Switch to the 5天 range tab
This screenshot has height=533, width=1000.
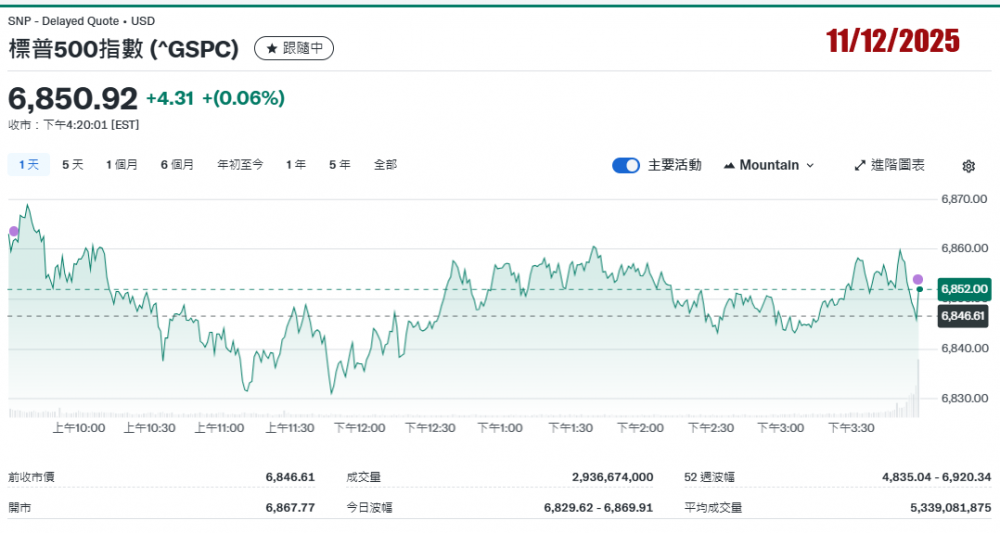tap(73, 164)
